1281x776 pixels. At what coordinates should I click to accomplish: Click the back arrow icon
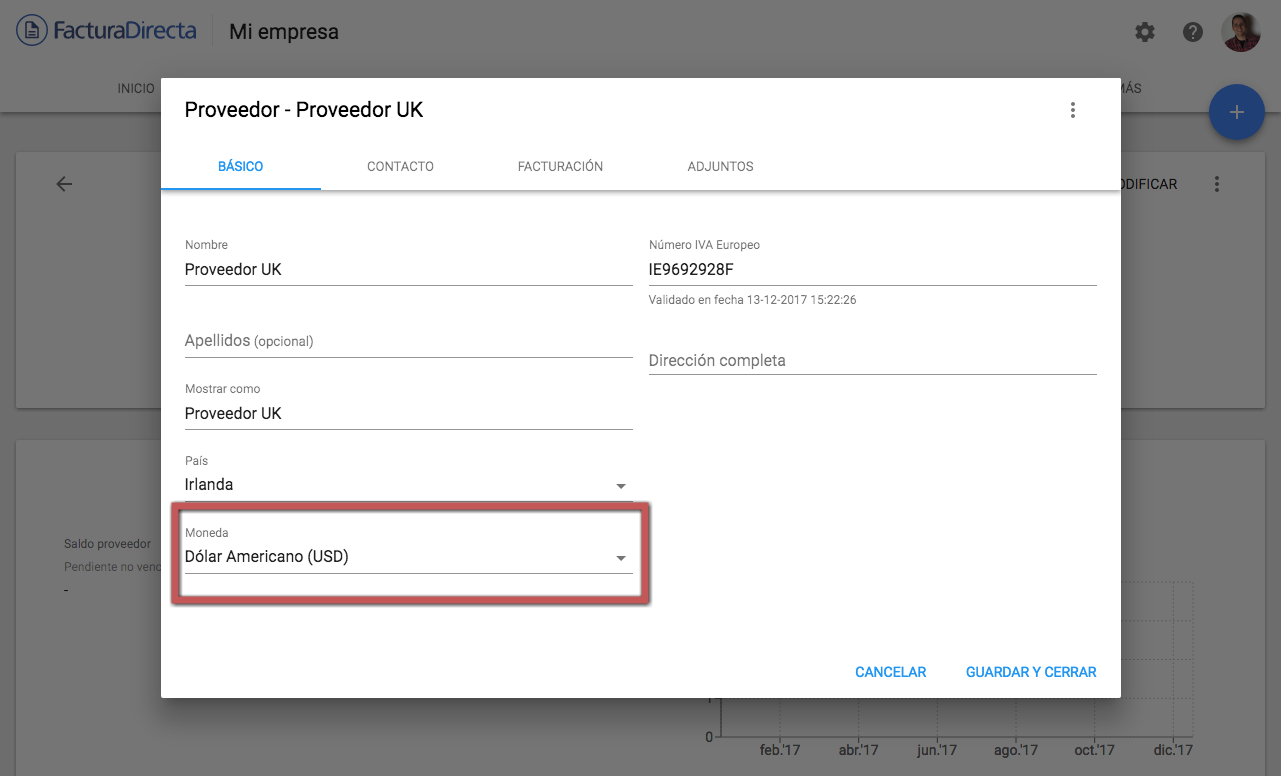pyautogui.click(x=64, y=184)
